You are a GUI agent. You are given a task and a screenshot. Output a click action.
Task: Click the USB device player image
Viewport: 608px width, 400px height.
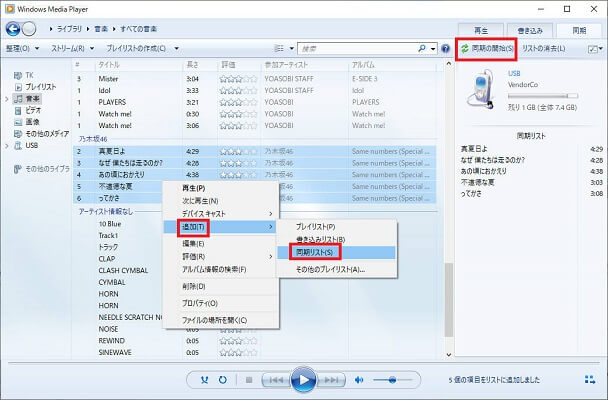(481, 89)
